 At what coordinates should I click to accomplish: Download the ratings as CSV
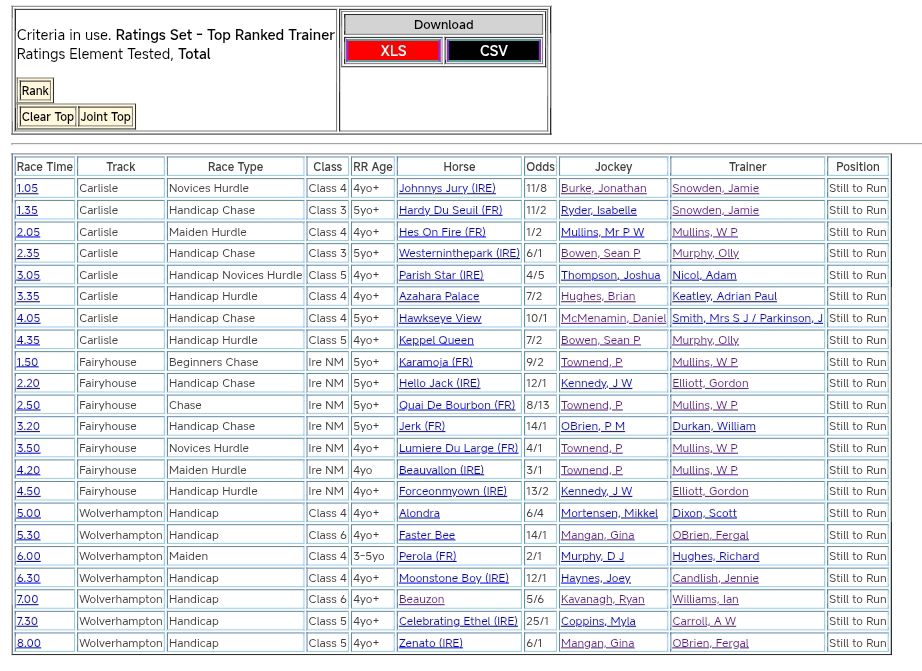(x=493, y=51)
